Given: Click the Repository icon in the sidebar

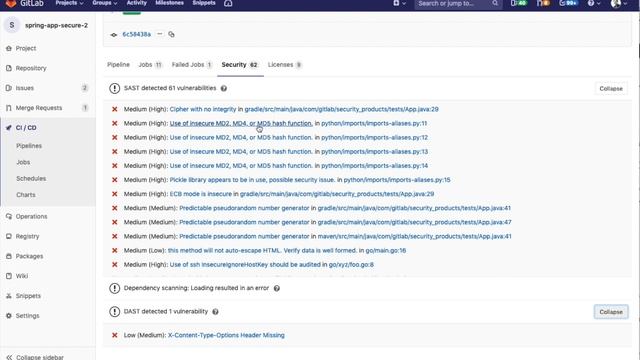Looking at the screenshot, I should [x=9, y=68].
